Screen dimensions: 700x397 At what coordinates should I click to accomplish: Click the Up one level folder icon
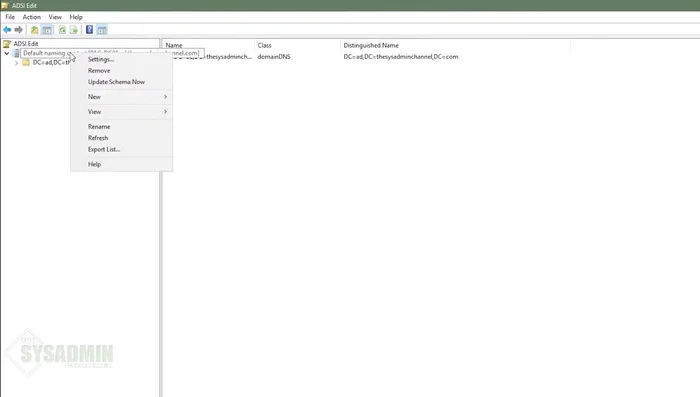(34, 30)
